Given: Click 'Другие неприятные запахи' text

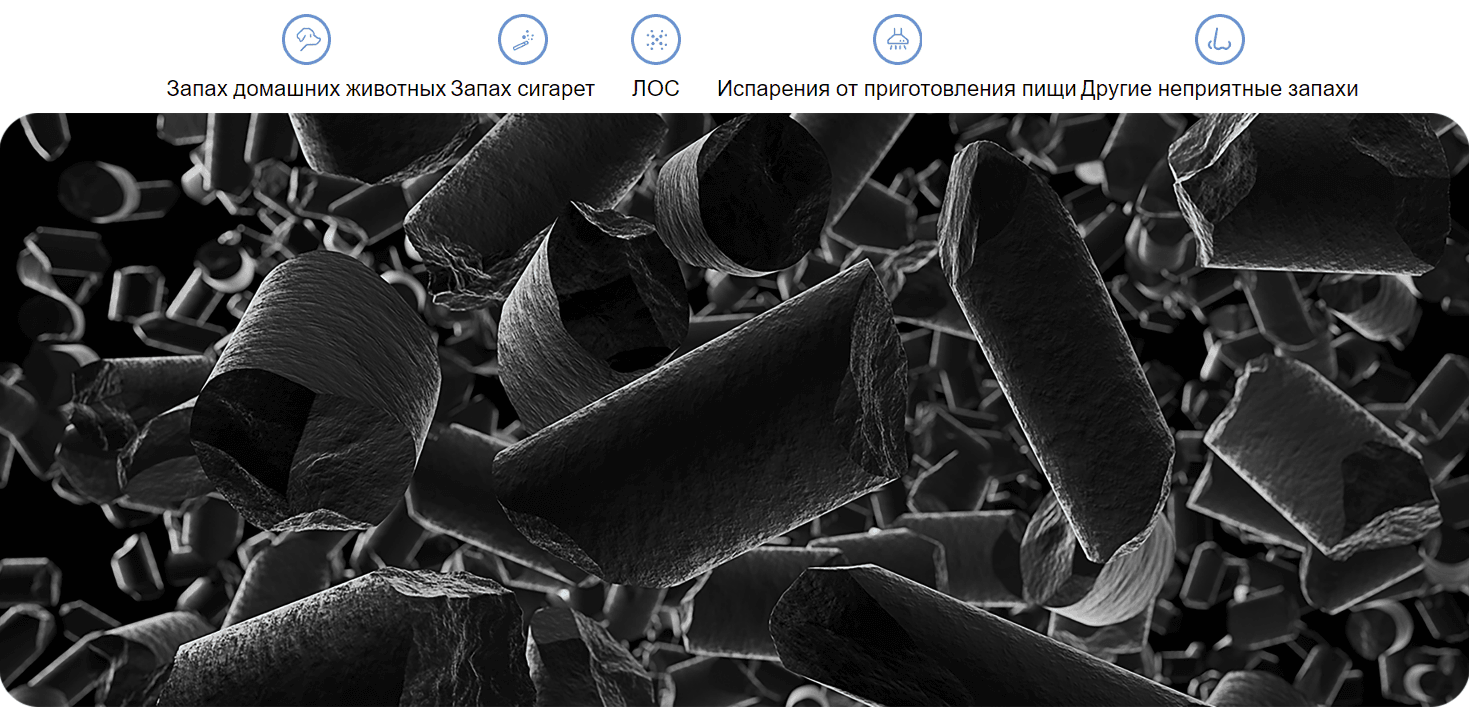Looking at the screenshot, I should [x=1219, y=89].
